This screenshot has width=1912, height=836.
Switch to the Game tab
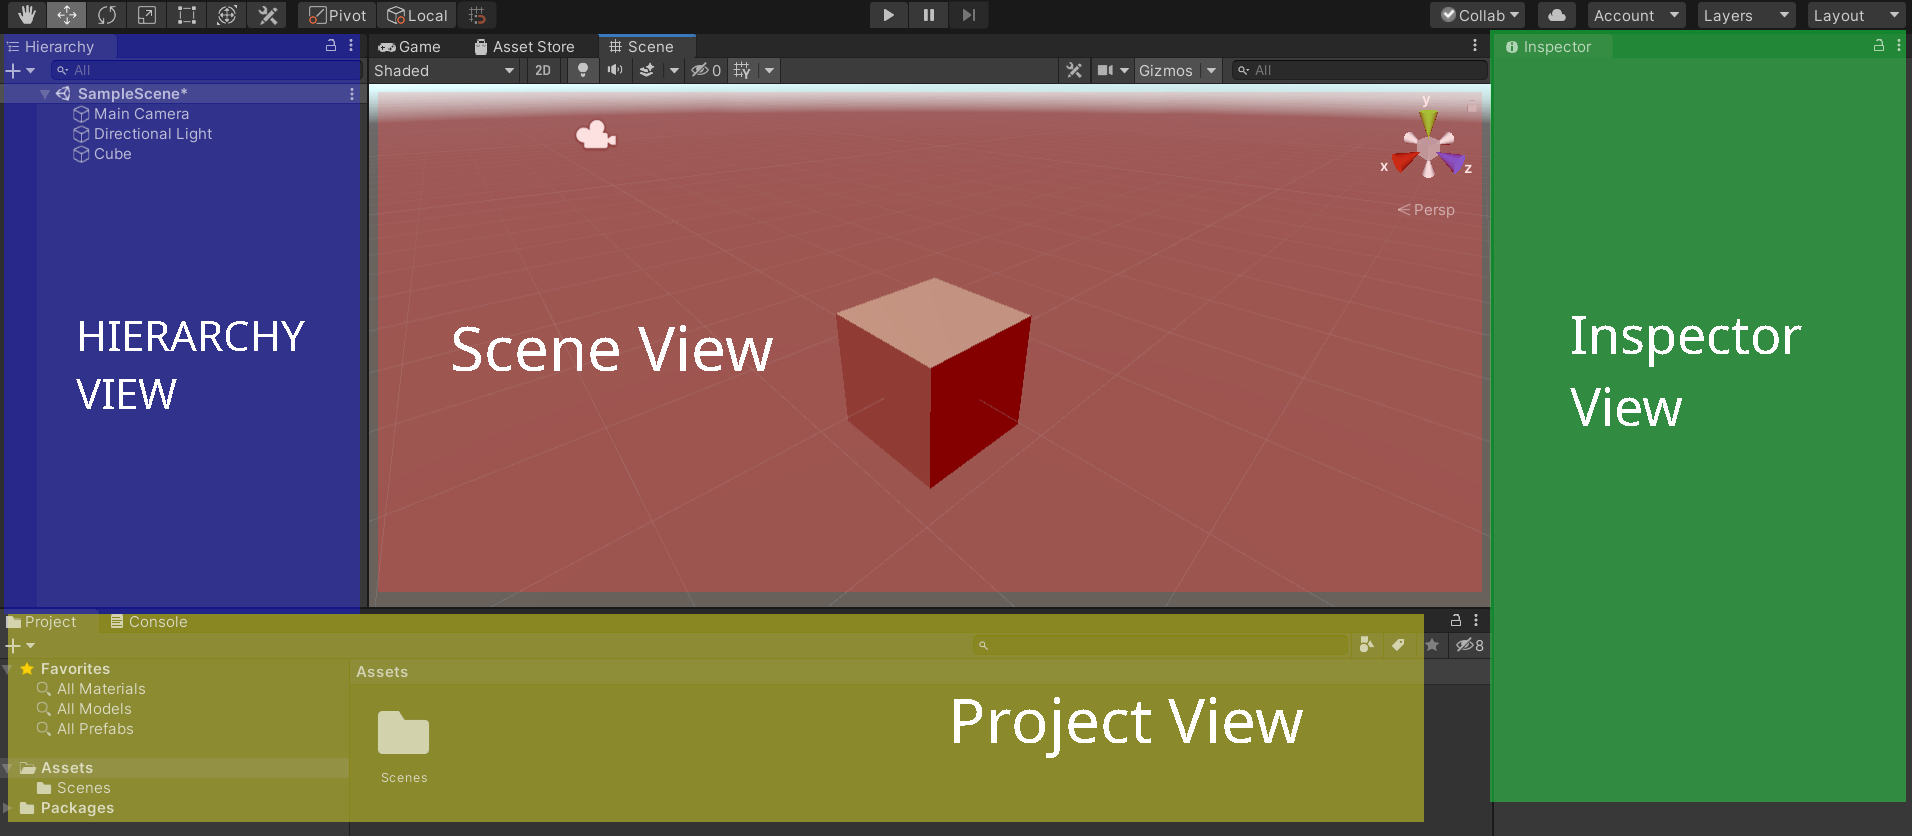tap(410, 47)
